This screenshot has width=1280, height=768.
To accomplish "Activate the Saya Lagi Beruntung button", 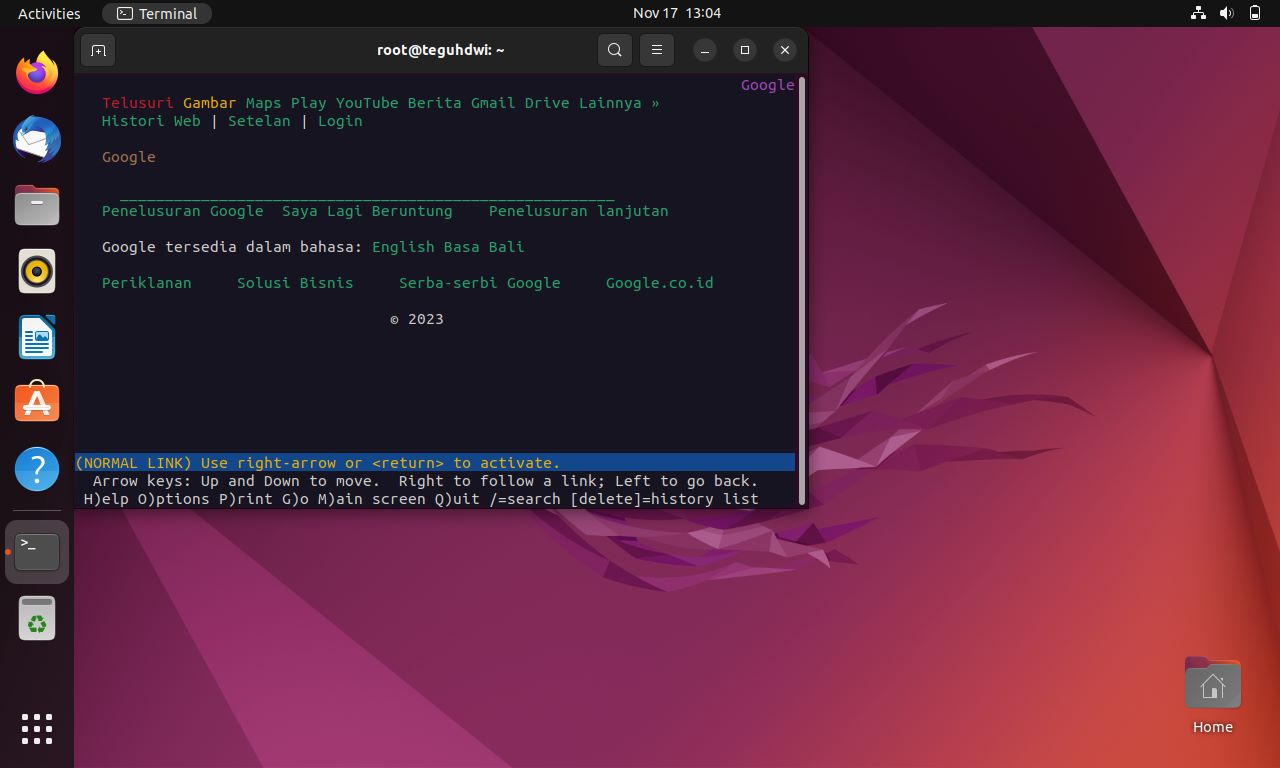I will [367, 211].
